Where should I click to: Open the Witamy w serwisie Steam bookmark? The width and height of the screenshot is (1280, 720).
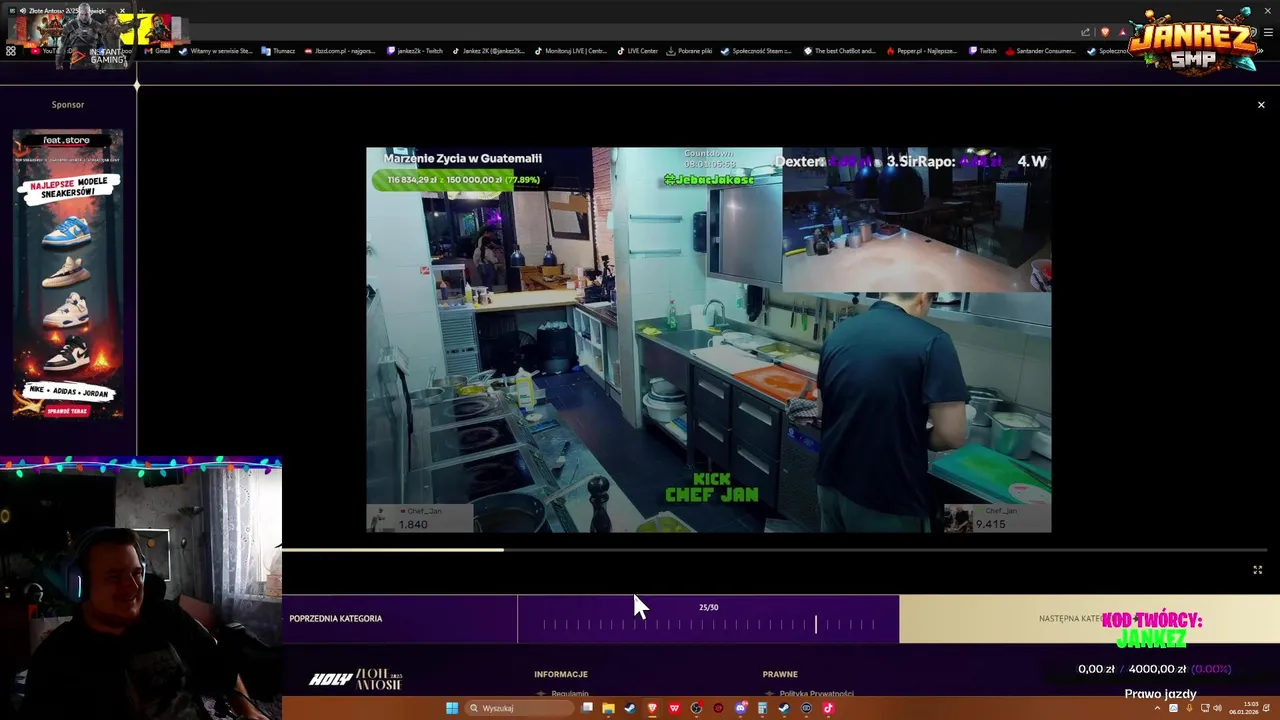pos(216,51)
